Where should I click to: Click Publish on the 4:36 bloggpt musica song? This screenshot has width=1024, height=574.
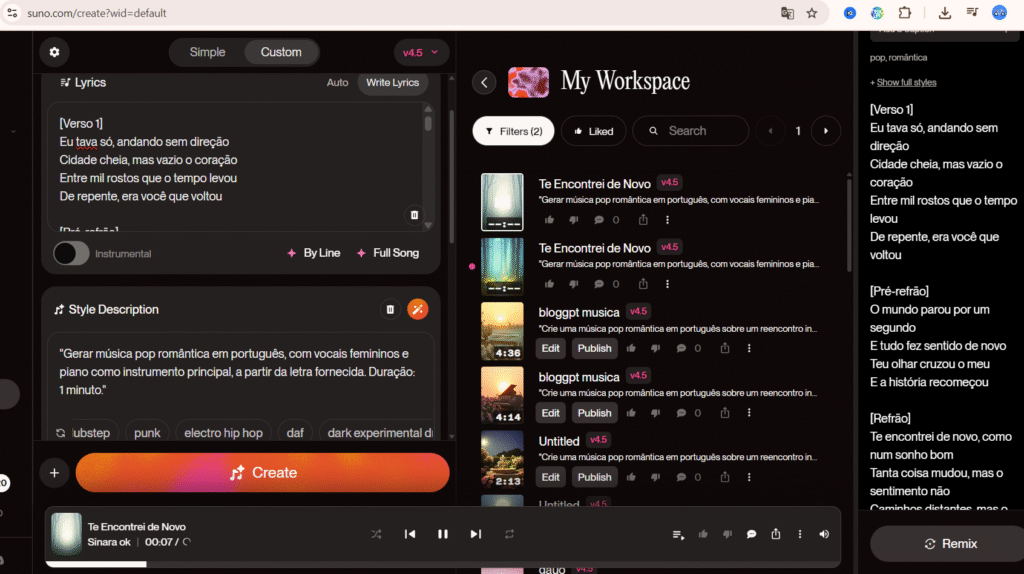pos(594,348)
